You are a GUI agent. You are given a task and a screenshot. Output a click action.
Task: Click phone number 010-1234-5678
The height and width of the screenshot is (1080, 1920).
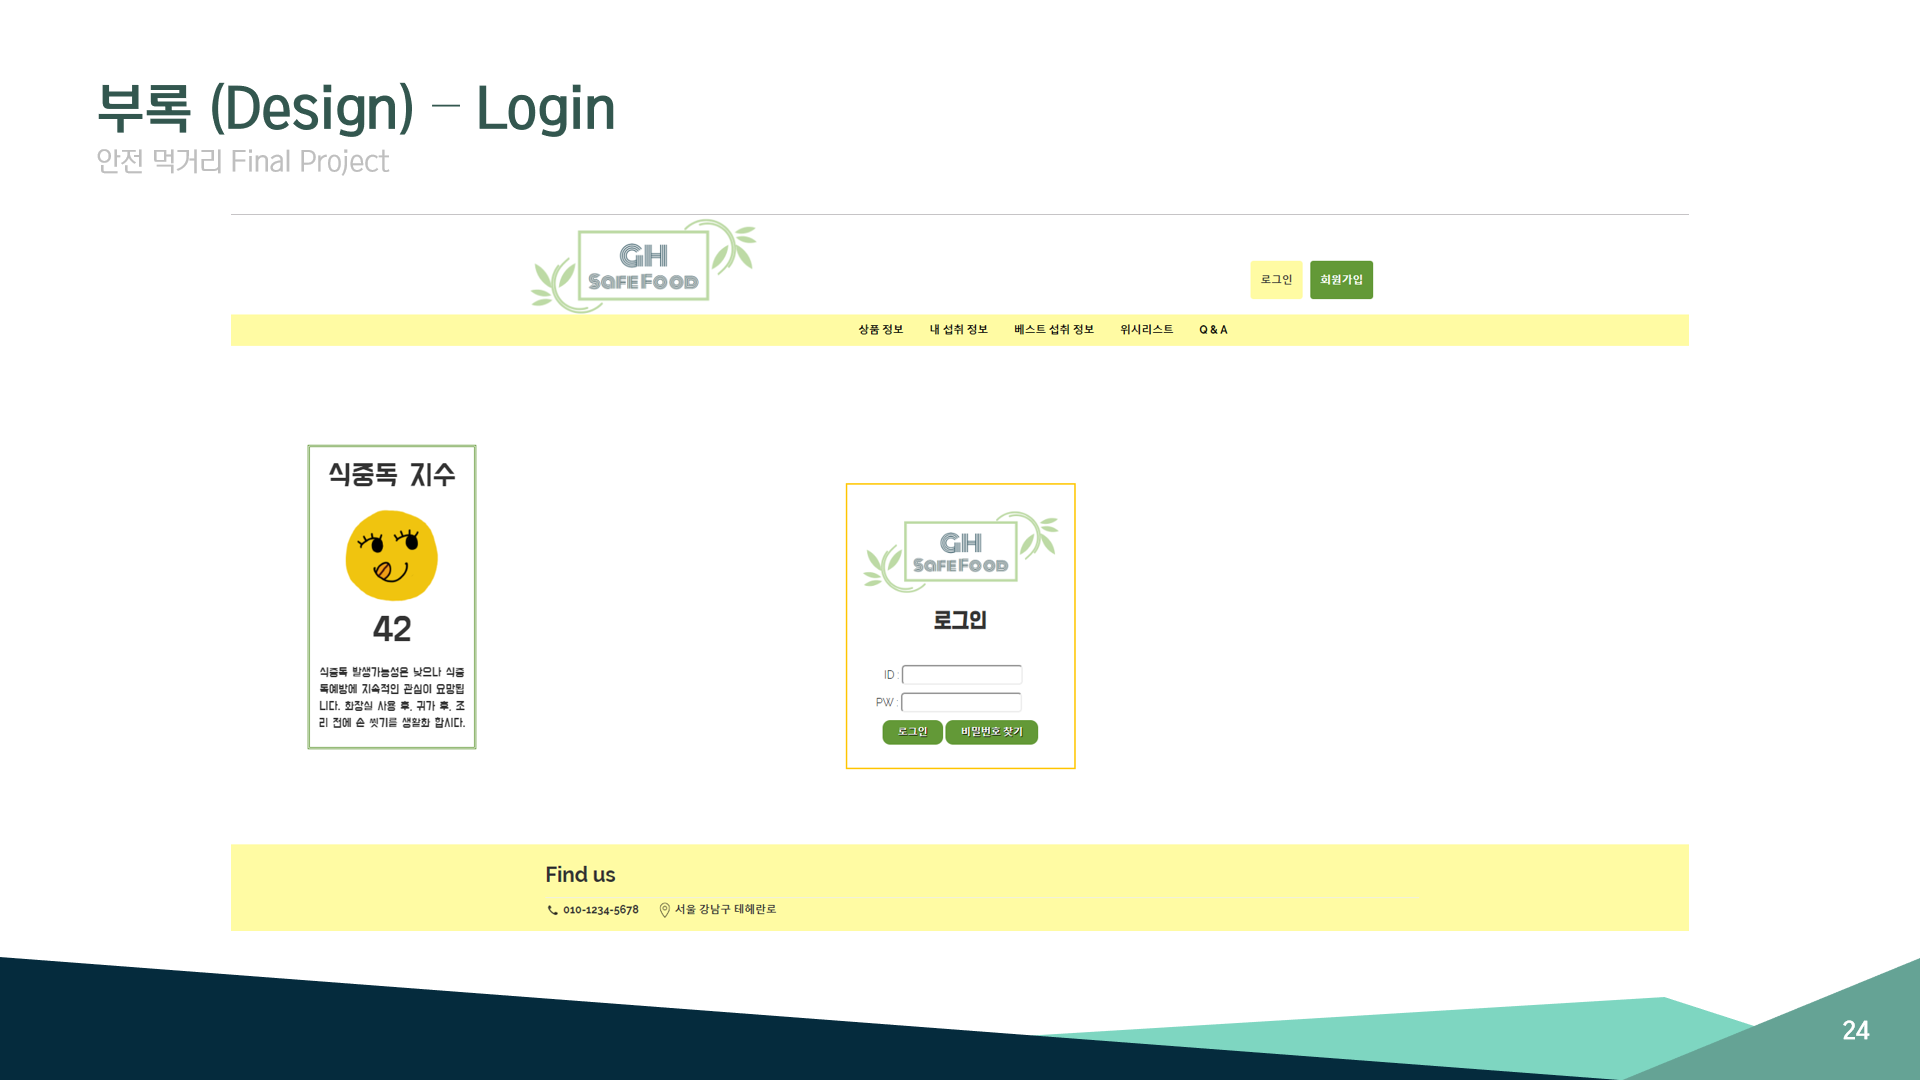(x=600, y=910)
